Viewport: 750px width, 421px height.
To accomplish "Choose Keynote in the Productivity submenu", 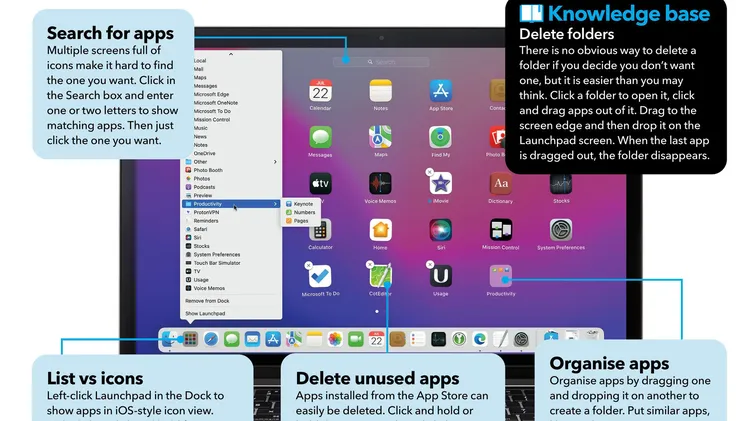I will (301, 204).
